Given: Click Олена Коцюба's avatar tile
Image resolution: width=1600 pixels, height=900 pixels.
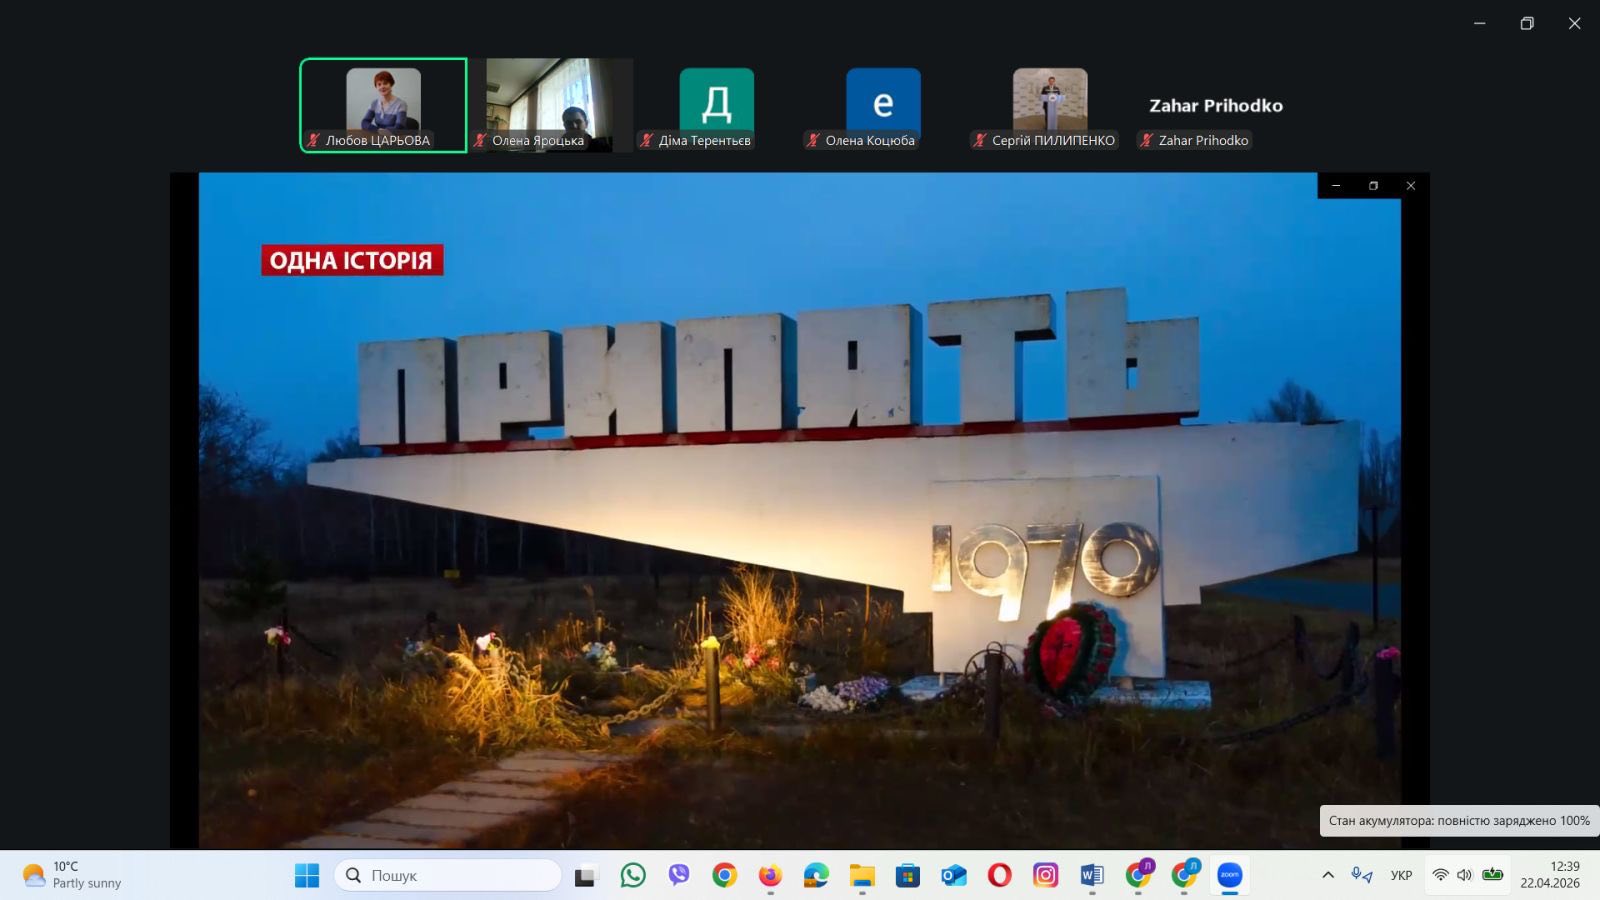Looking at the screenshot, I should [x=883, y=104].
